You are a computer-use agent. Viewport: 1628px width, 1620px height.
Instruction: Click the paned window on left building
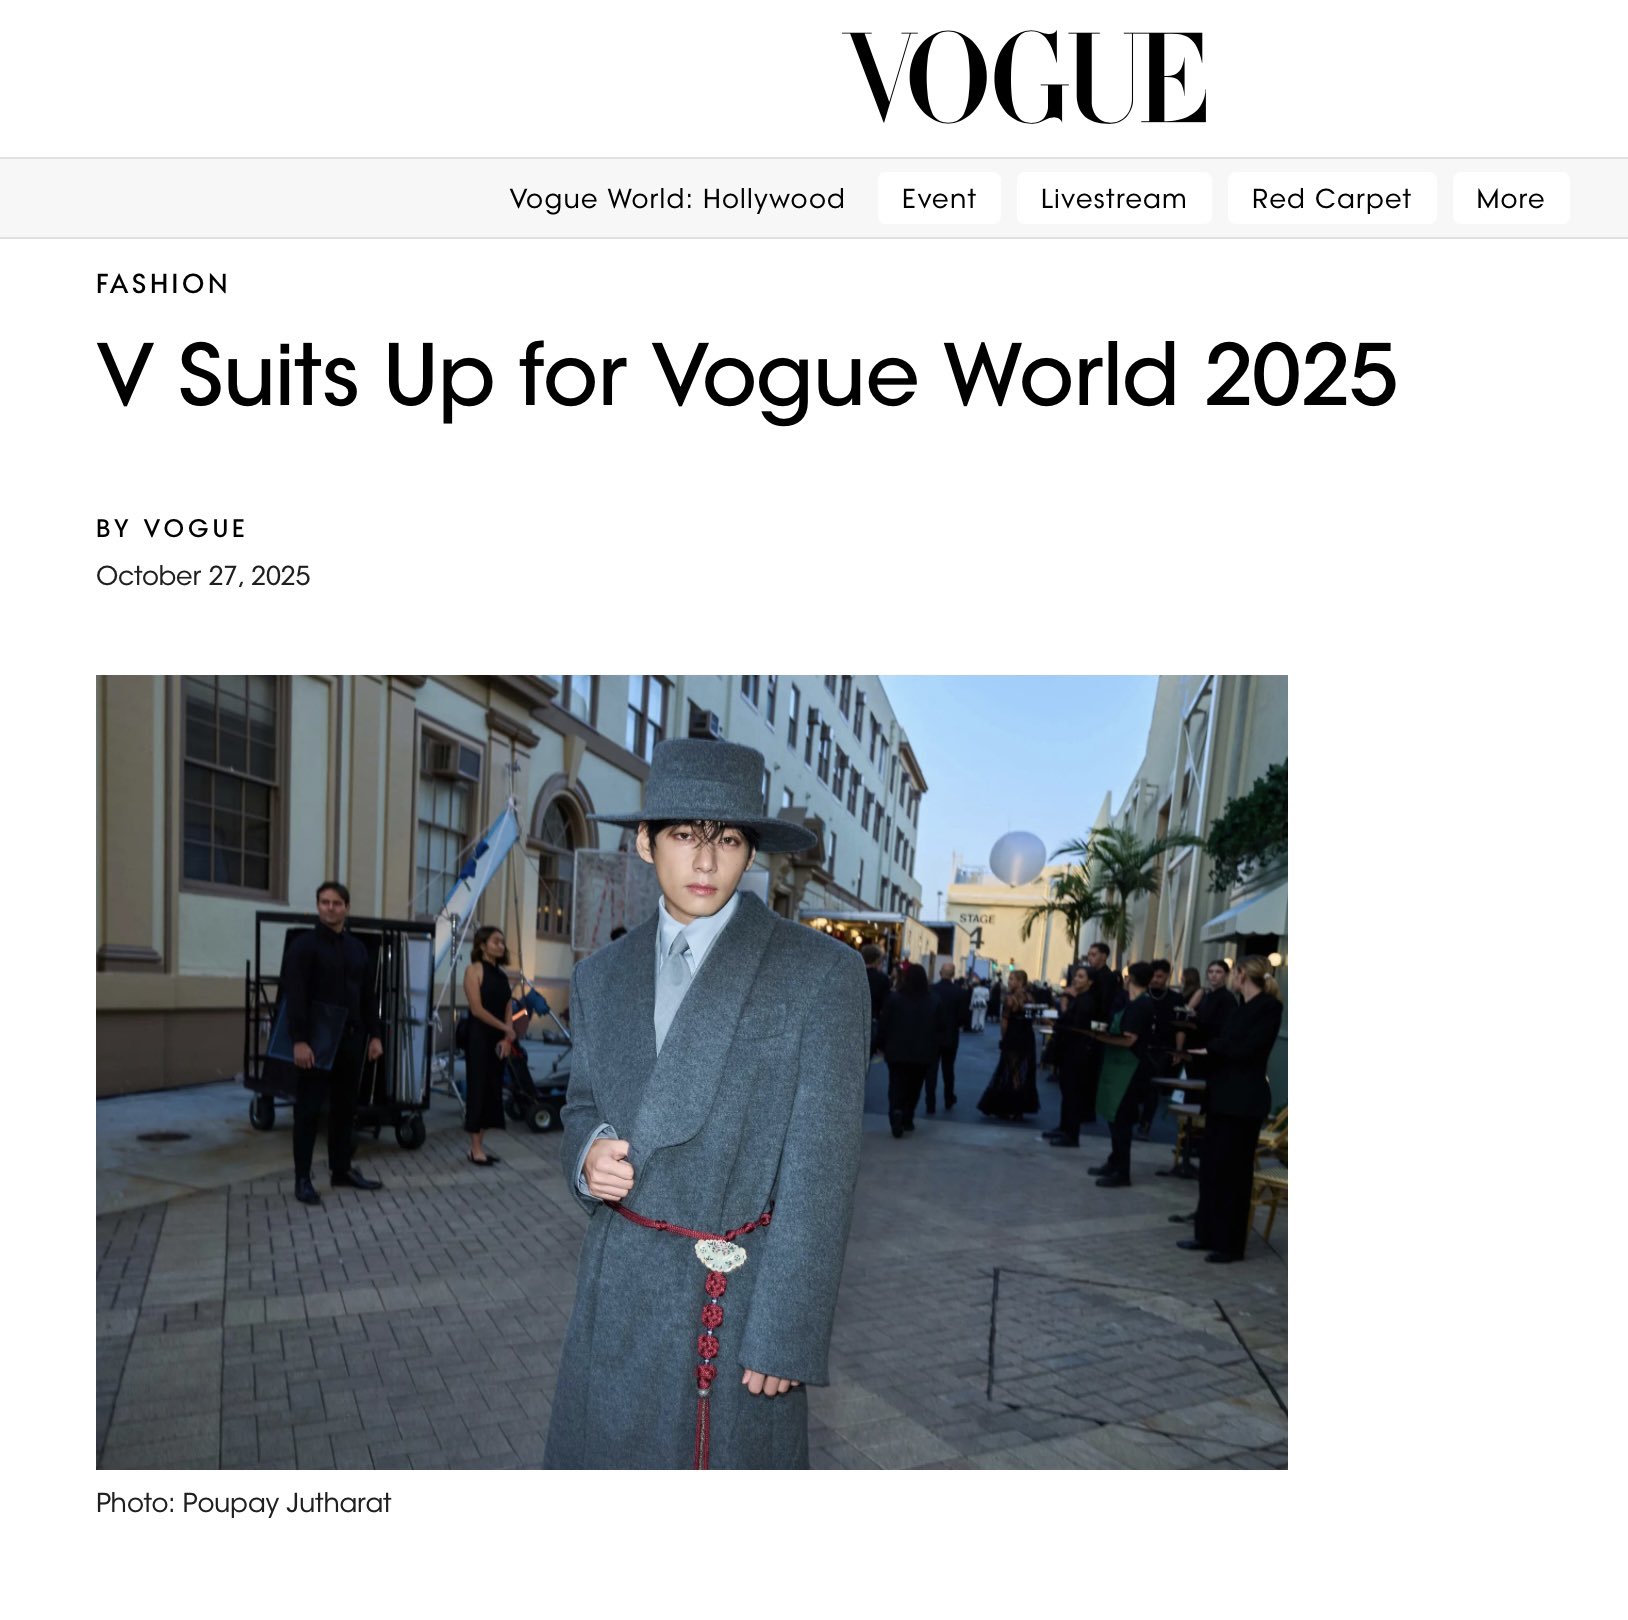point(230,783)
